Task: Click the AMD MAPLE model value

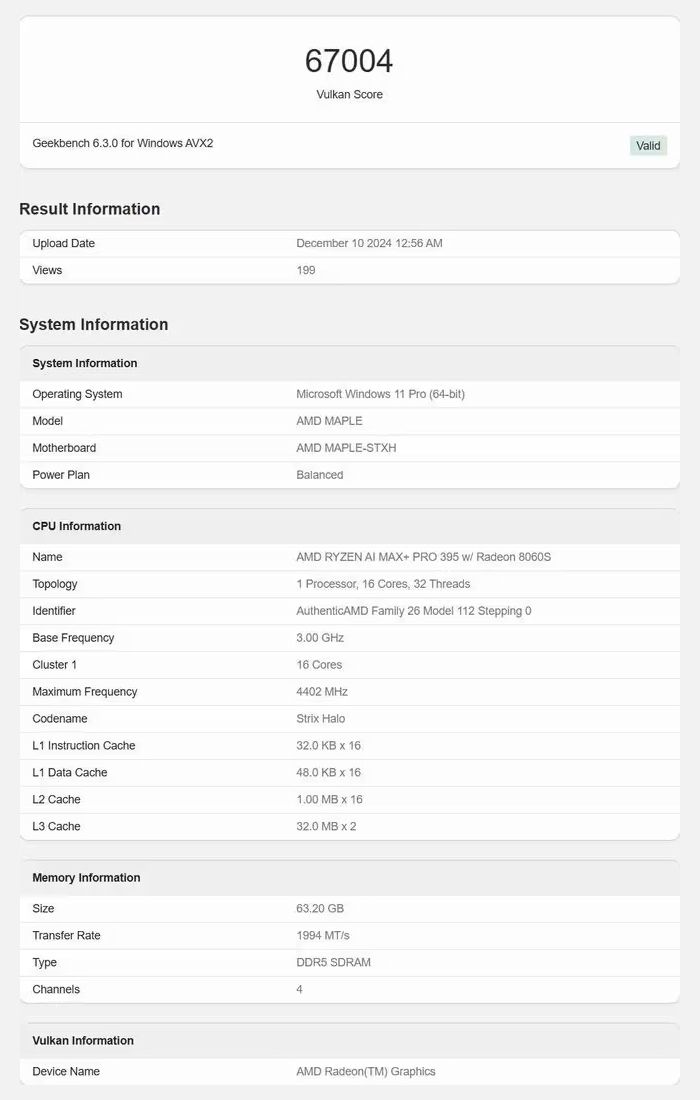Action: tap(329, 421)
